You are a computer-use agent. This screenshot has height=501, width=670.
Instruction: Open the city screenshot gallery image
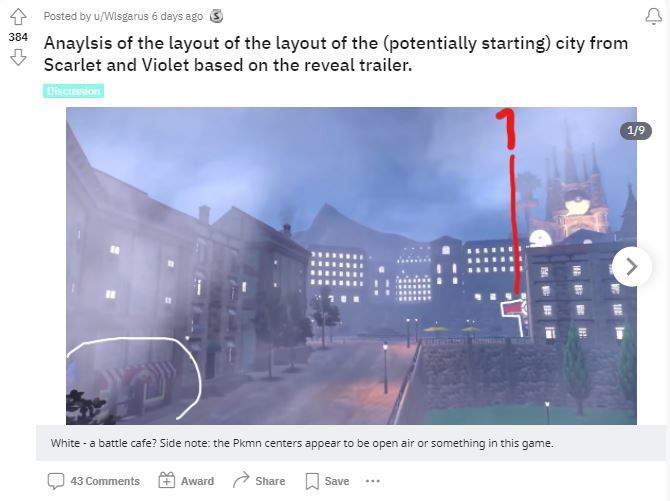click(x=351, y=266)
